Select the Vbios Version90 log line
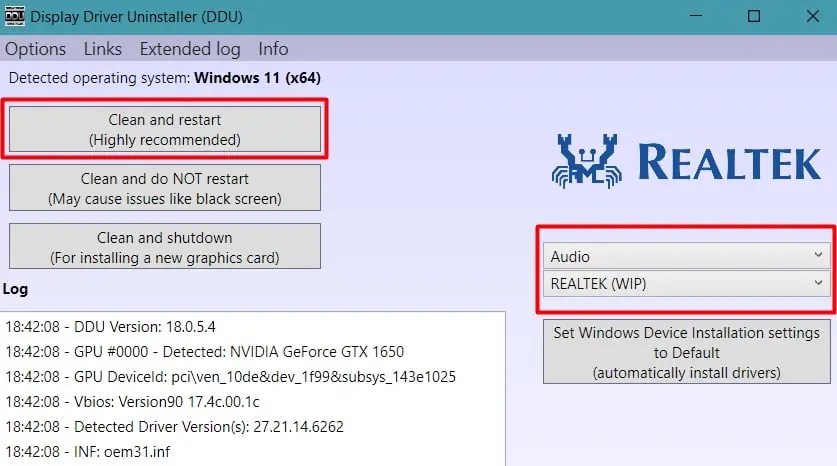Image resolution: width=837 pixels, height=466 pixels. coord(132,402)
